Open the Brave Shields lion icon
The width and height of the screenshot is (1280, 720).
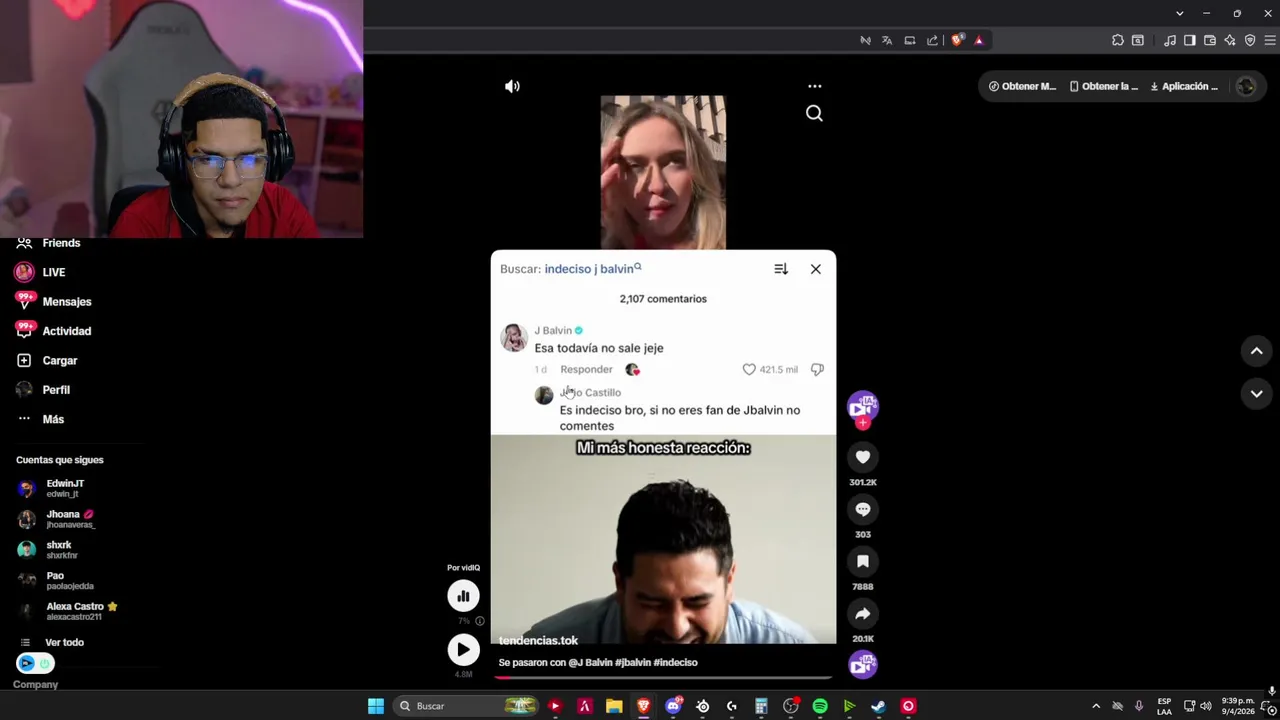957,40
